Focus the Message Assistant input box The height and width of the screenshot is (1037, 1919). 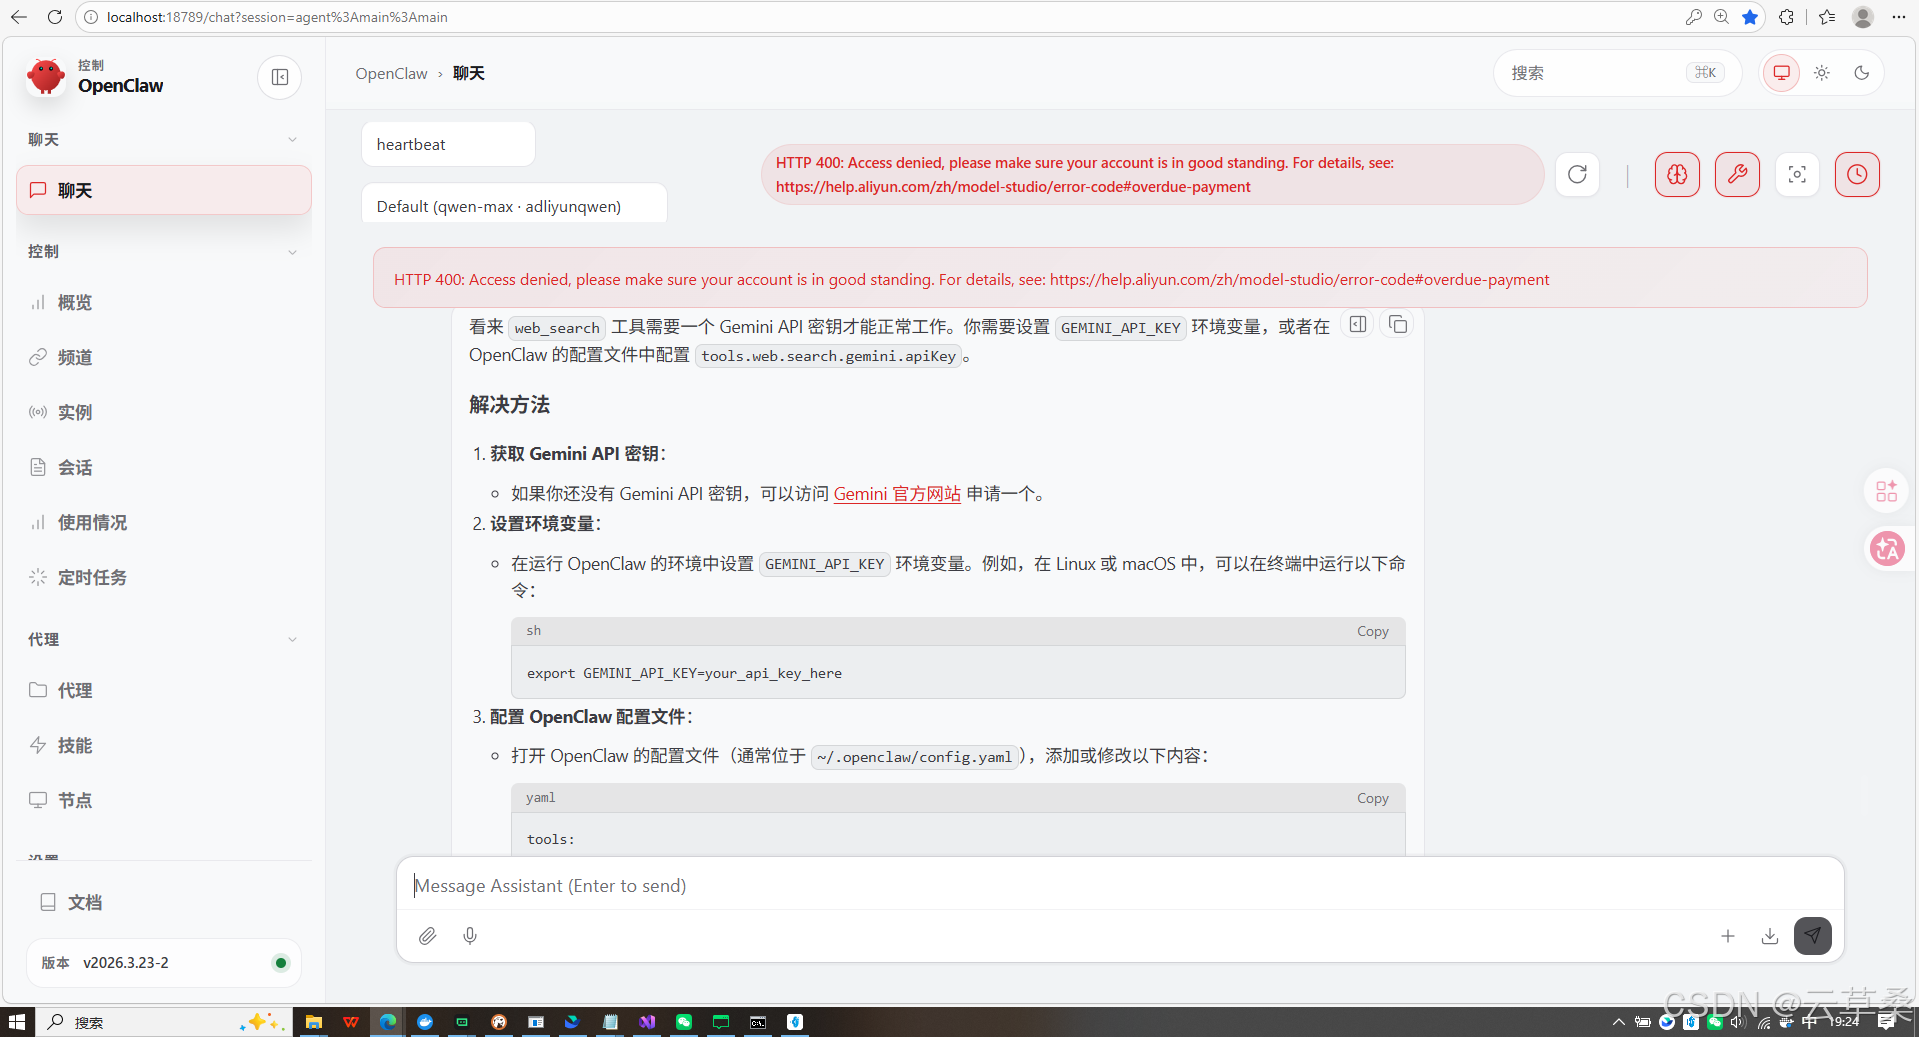tap(1120, 886)
